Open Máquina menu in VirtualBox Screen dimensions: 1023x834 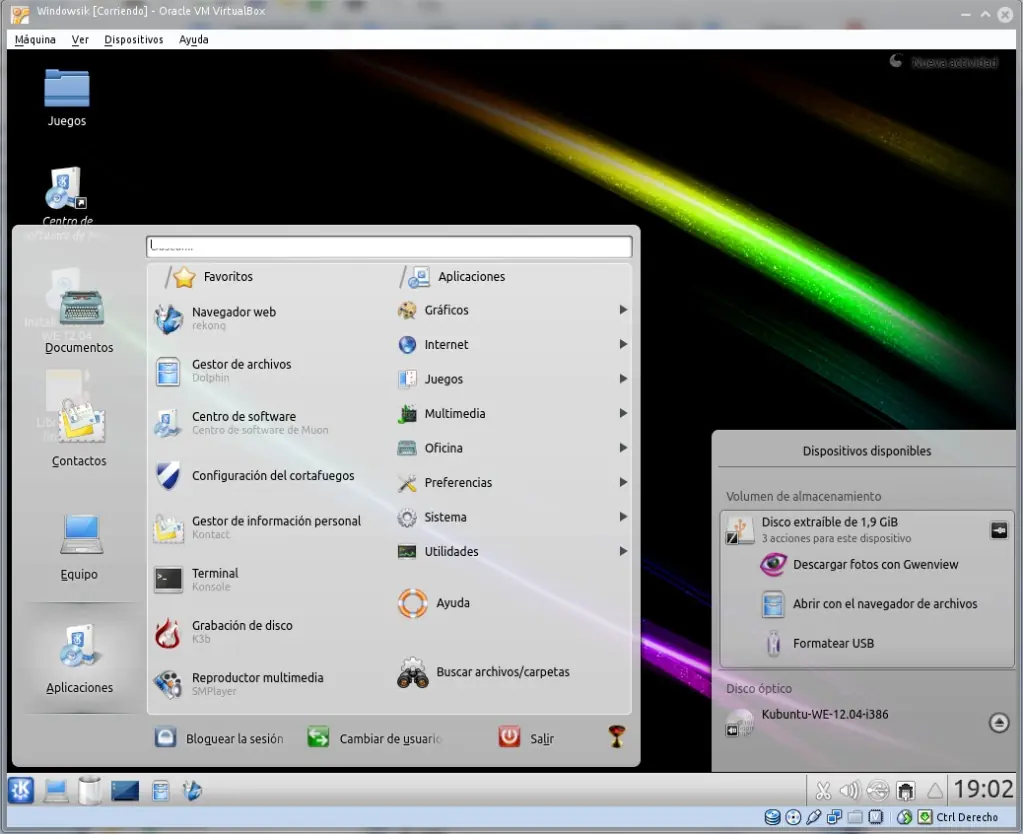[35, 39]
